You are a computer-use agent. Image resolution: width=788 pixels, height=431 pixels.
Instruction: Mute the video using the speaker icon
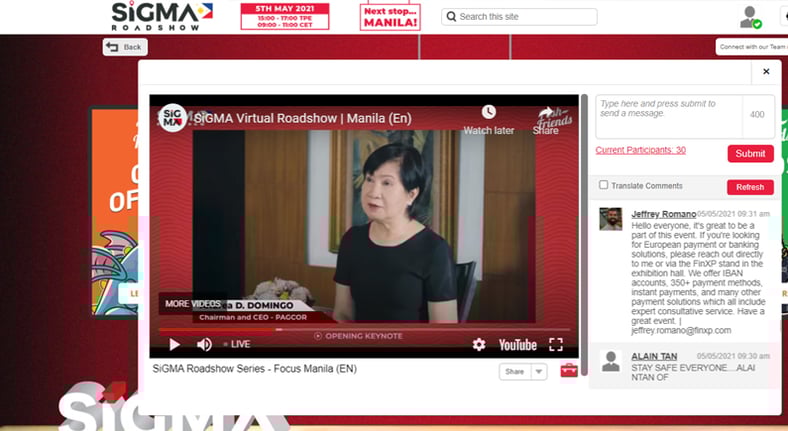click(204, 344)
